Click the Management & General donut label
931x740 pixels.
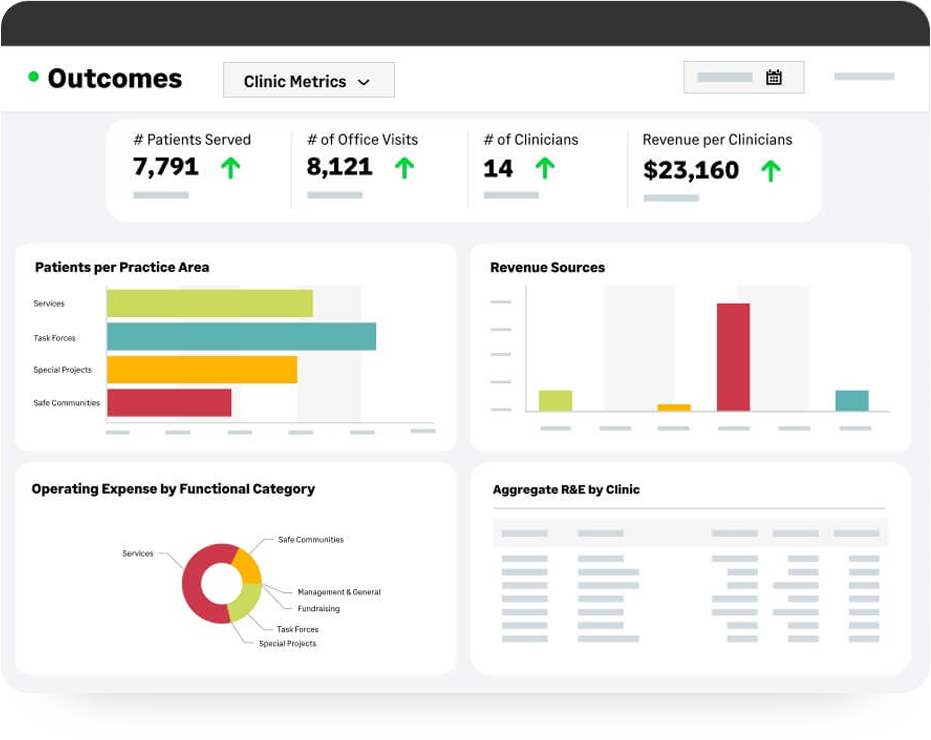(x=339, y=592)
